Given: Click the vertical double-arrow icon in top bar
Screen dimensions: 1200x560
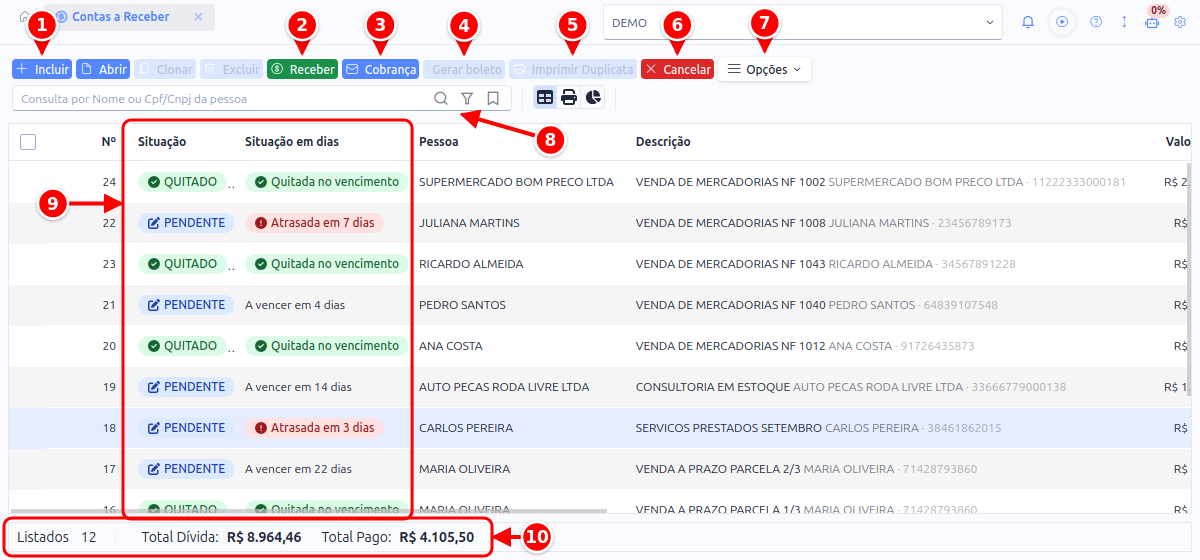Looking at the screenshot, I should 1124,22.
